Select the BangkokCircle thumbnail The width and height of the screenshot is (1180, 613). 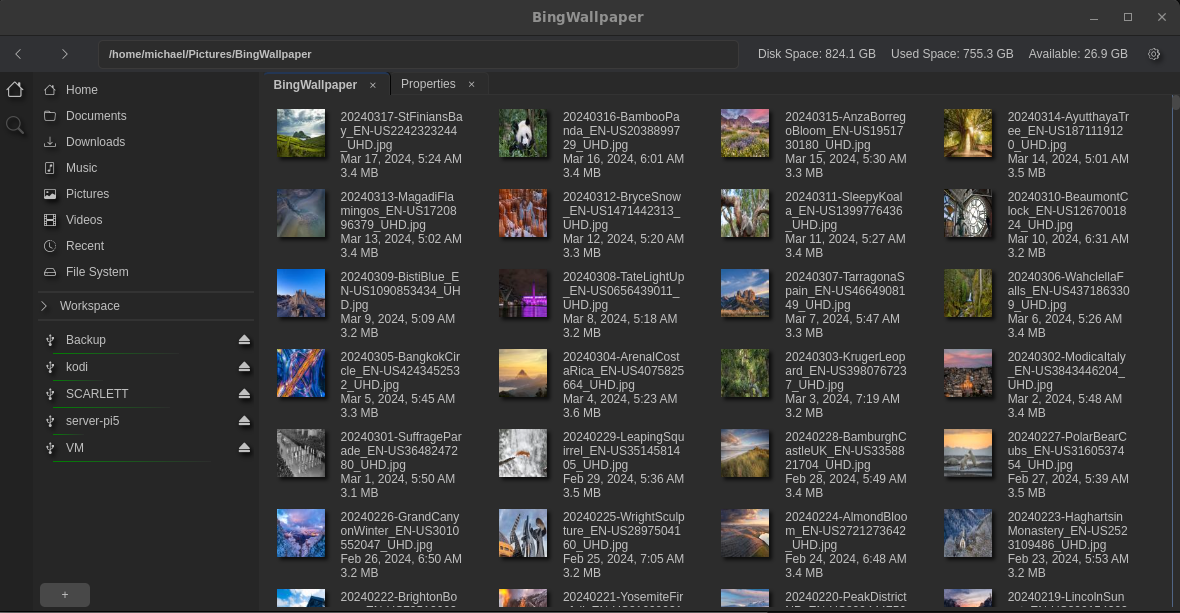tap(301, 373)
